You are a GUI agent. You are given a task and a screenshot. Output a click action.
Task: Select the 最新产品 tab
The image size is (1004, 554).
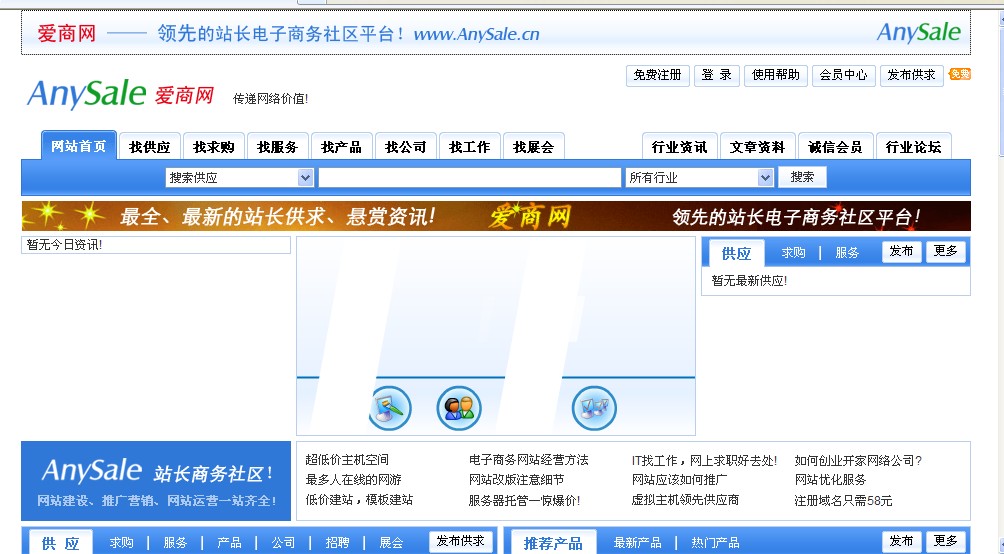637,542
